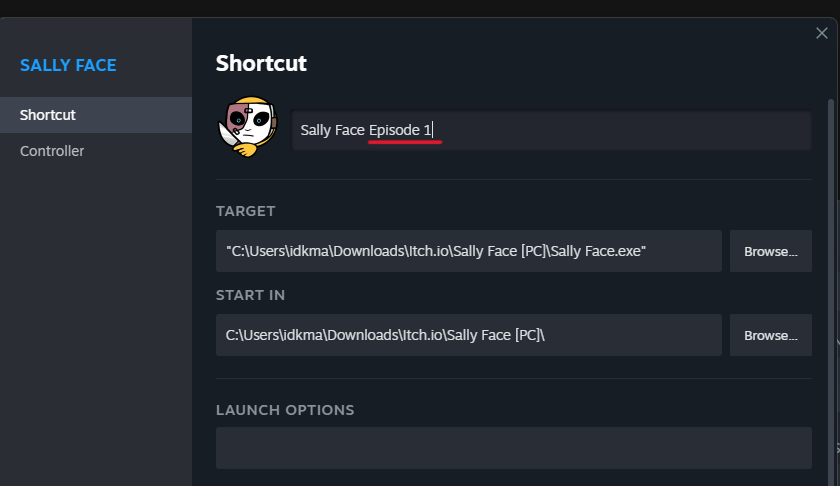
Task: Close the shortcut properties dialog
Action: (x=821, y=33)
